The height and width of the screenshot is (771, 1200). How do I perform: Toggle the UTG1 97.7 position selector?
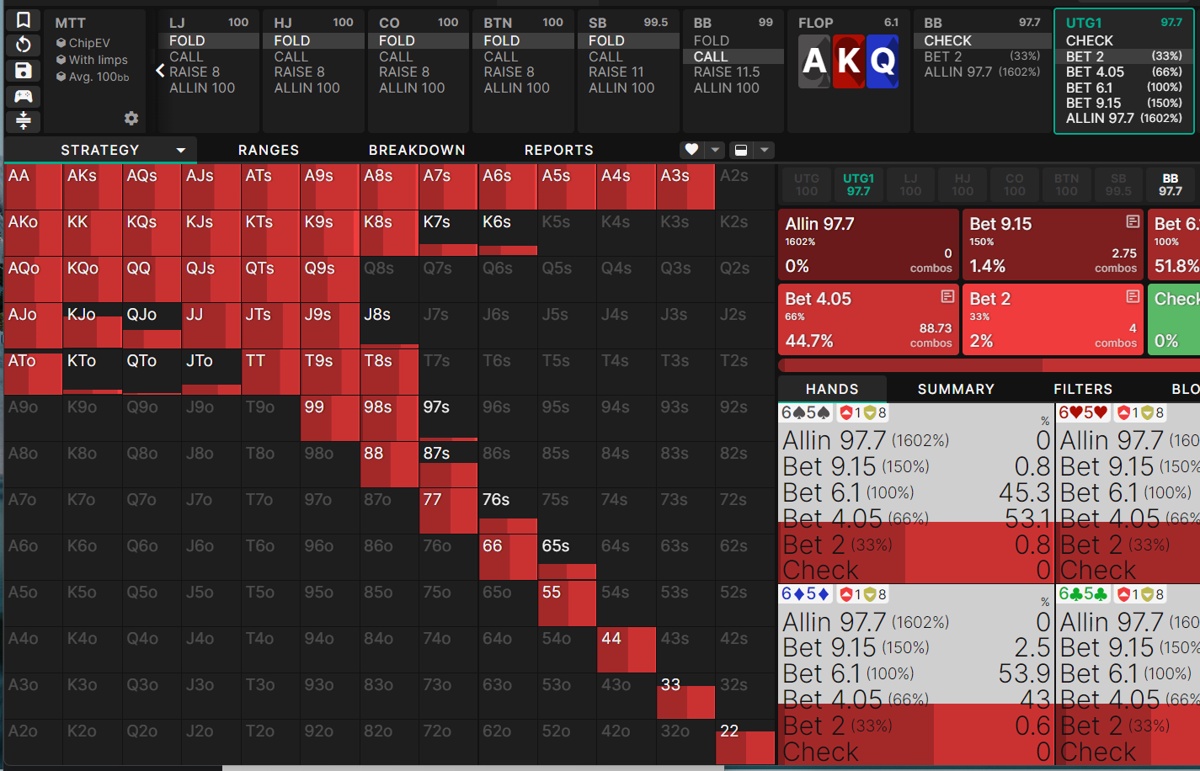tap(858, 184)
